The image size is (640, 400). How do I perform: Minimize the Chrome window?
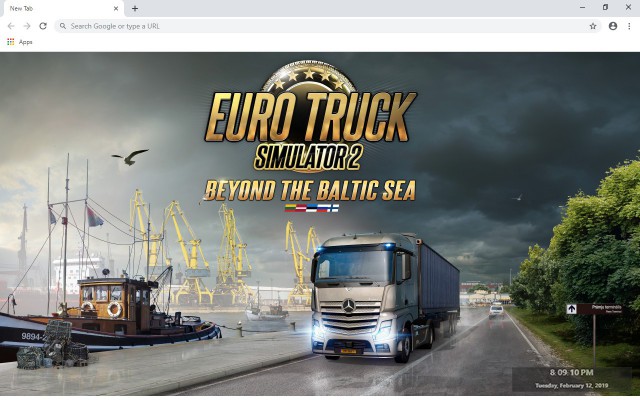click(582, 7)
